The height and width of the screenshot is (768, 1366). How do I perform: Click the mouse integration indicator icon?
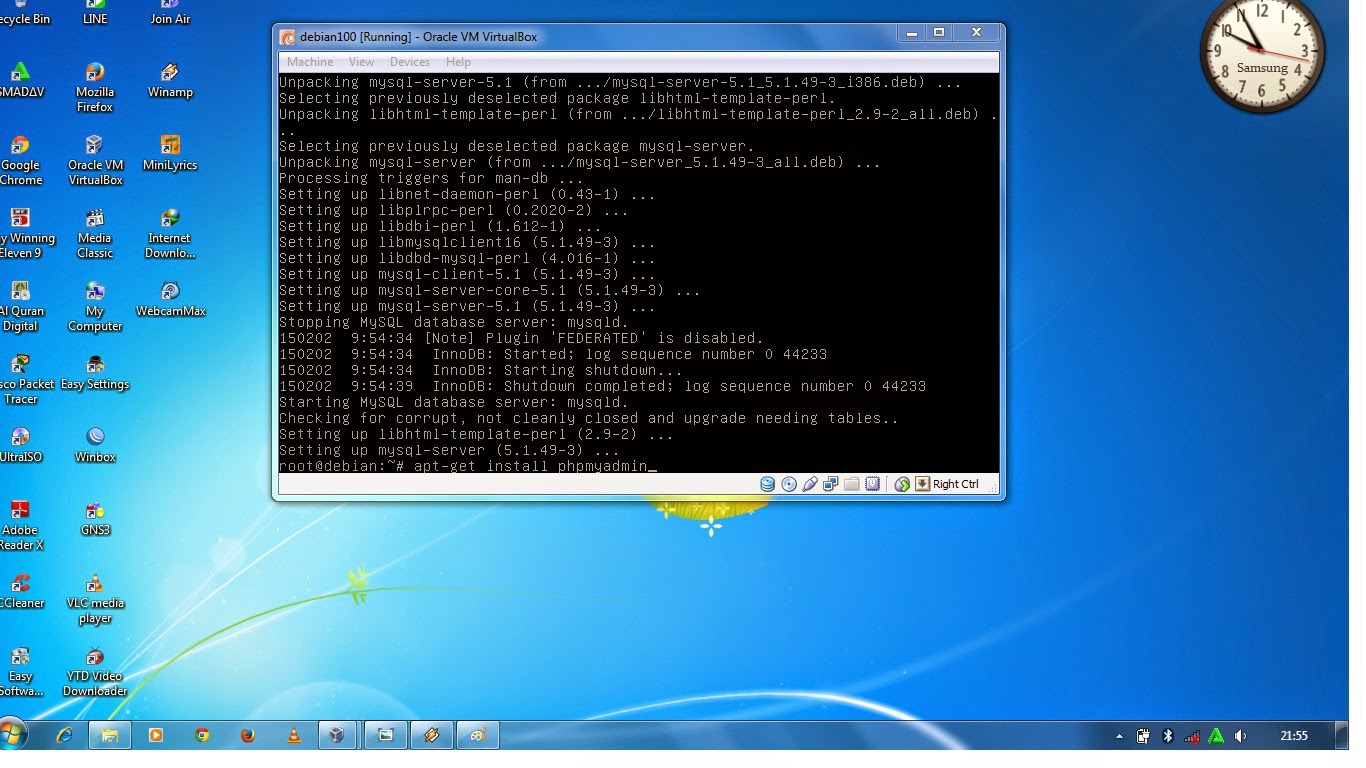[902, 484]
